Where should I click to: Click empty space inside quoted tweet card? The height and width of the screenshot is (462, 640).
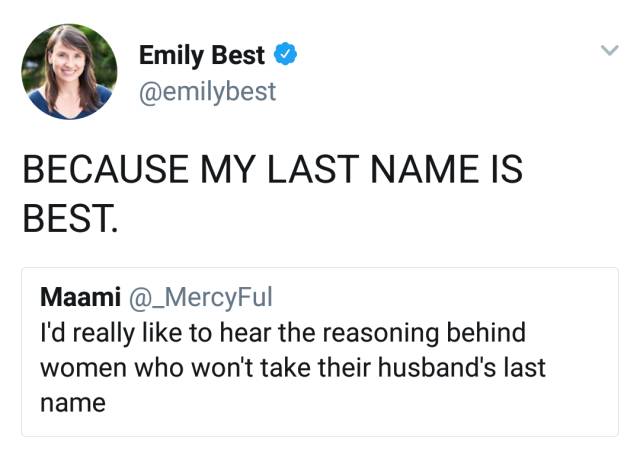[400, 408]
